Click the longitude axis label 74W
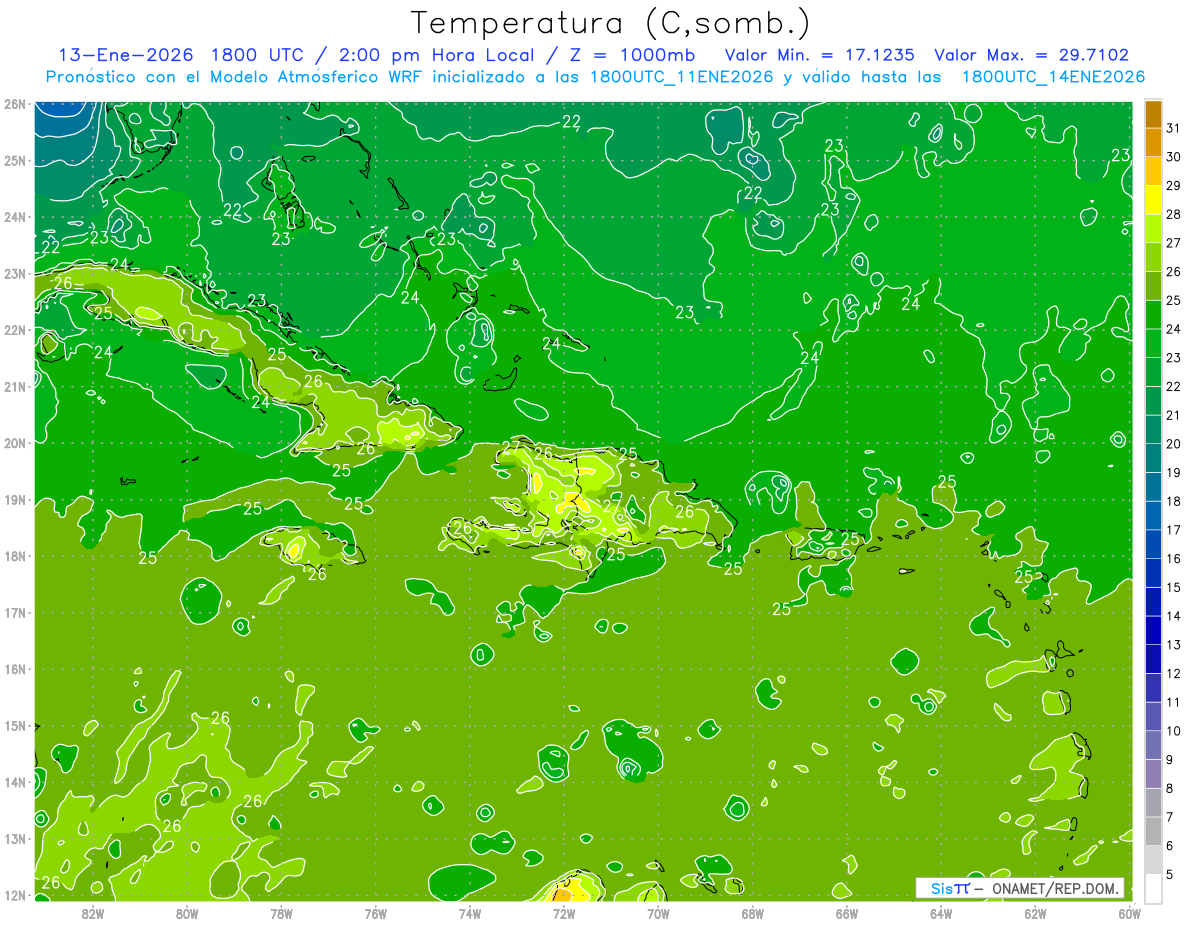The image size is (1200, 927). coord(469,913)
